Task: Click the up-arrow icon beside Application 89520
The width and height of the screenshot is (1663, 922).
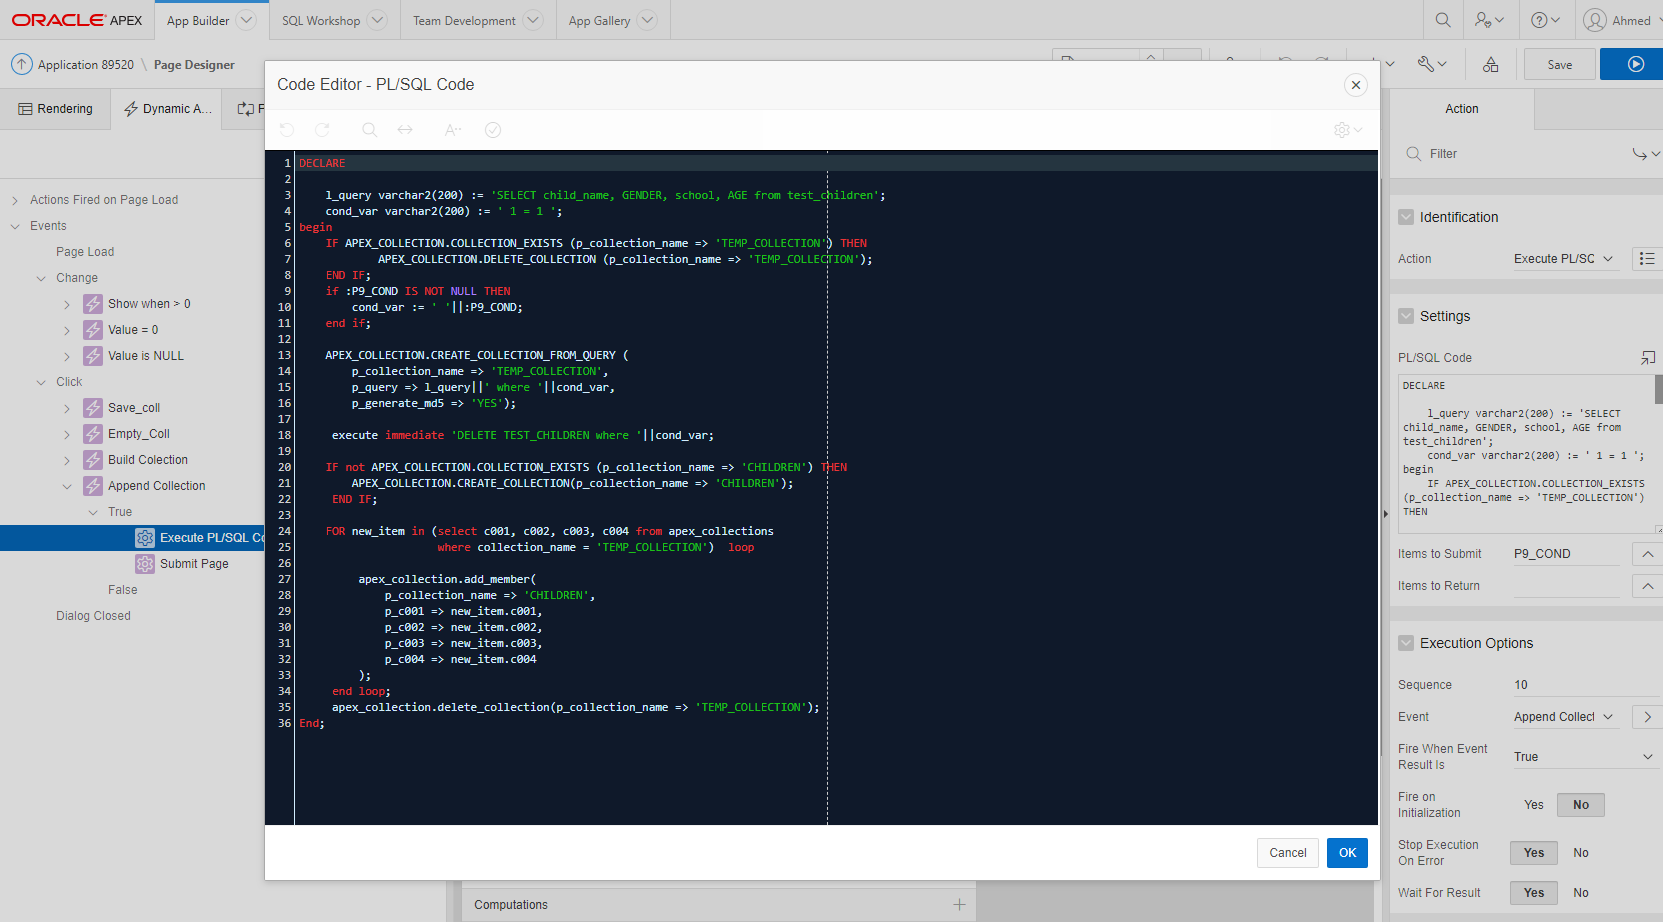Action: pyautogui.click(x=22, y=64)
